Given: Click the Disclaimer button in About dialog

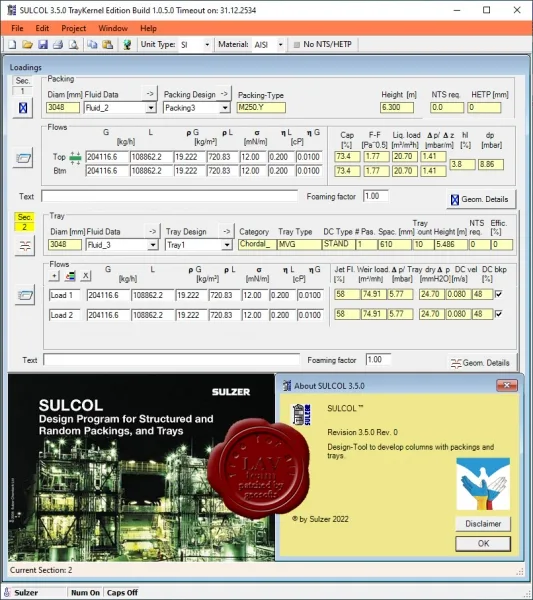Looking at the screenshot, I should (483, 523).
